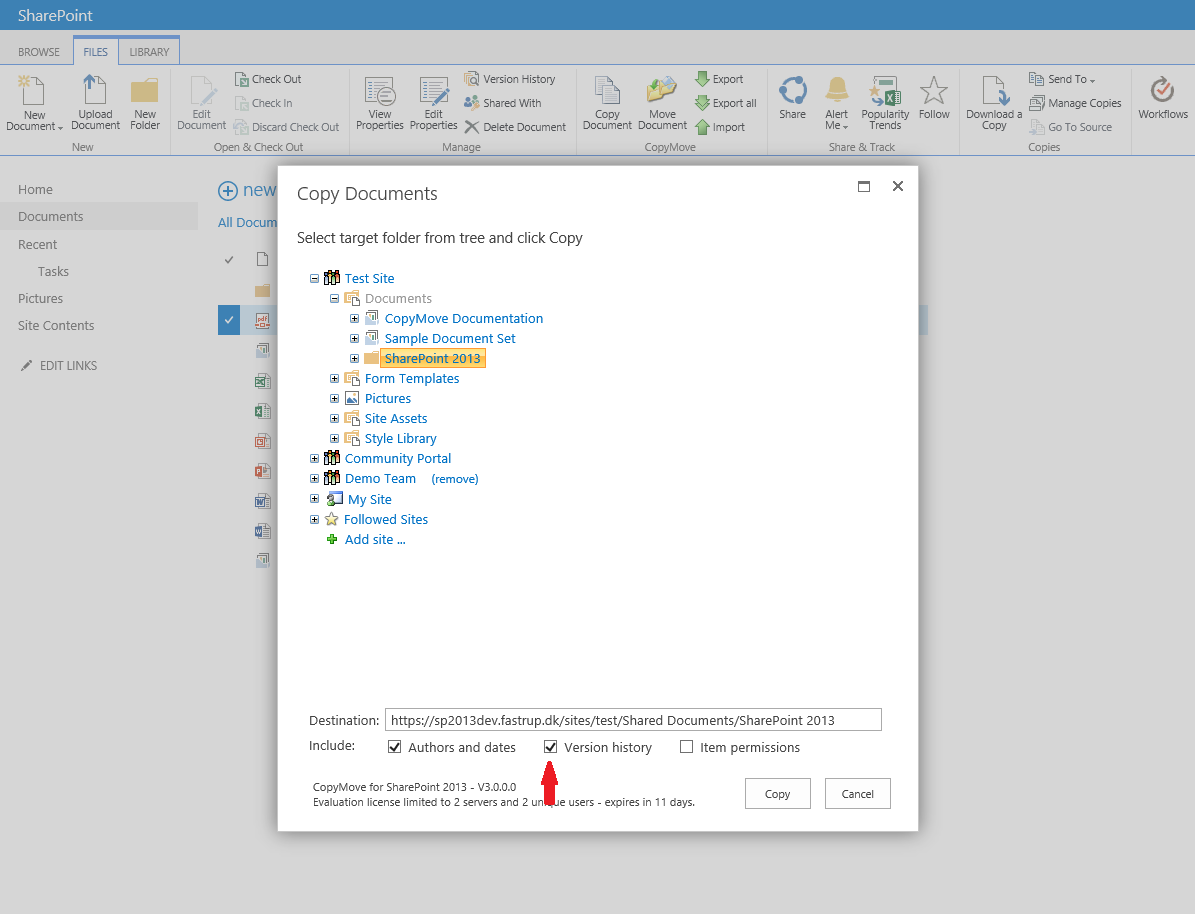Expand the Community Portal node
Viewport: 1195px width, 914px height.
click(x=314, y=458)
